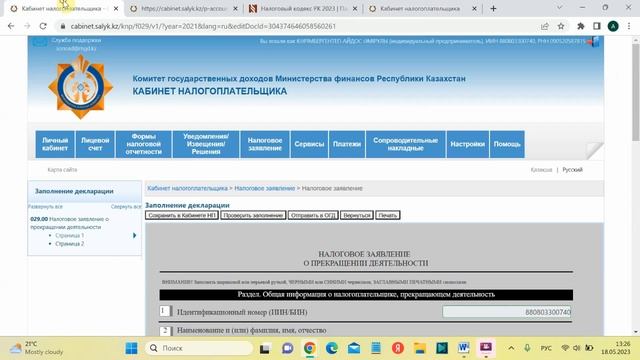Open the Личный кабинет menu
This screenshot has height=360, width=640.
point(55,144)
